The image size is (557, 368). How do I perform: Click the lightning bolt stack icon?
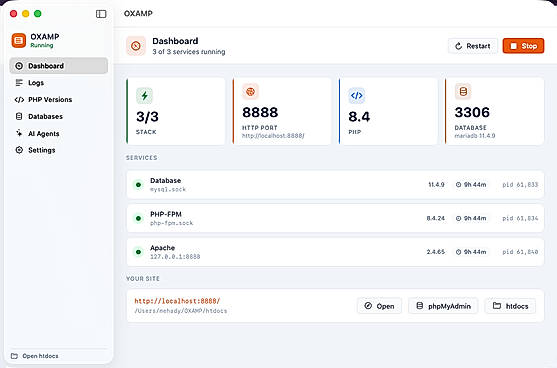(144, 96)
